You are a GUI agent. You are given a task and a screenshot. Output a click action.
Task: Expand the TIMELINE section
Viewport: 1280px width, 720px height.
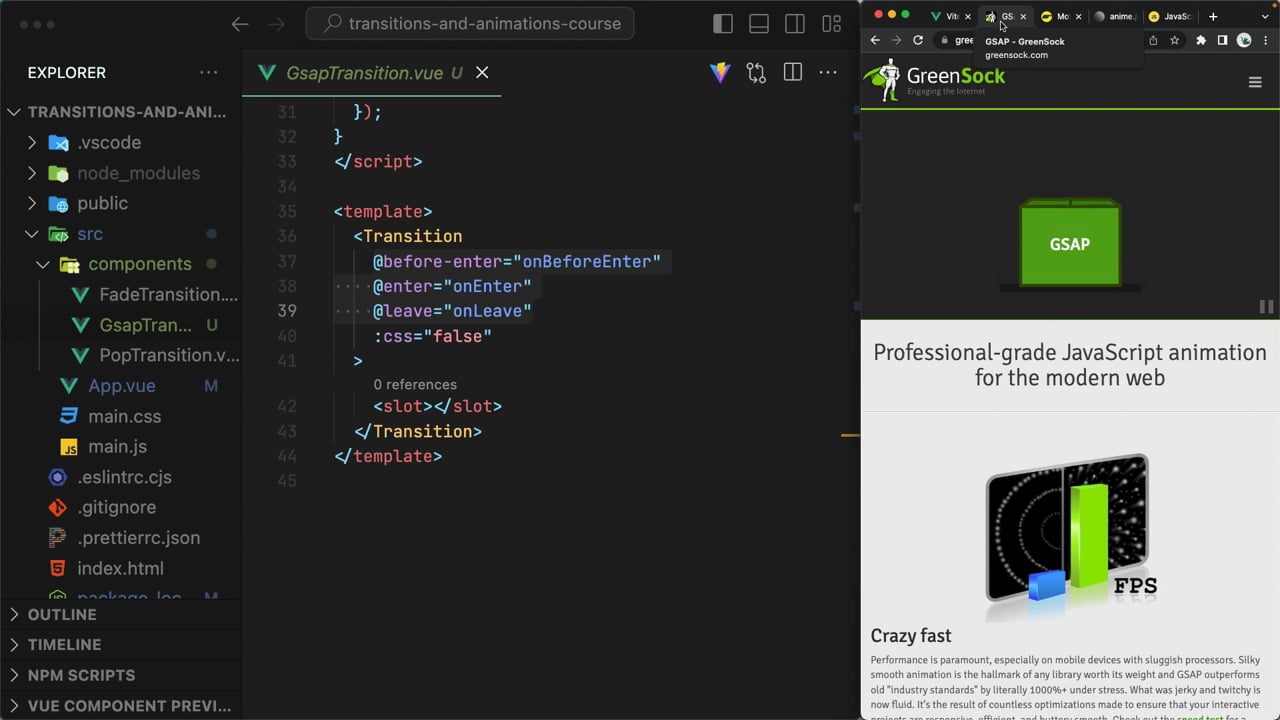click(x=121, y=645)
